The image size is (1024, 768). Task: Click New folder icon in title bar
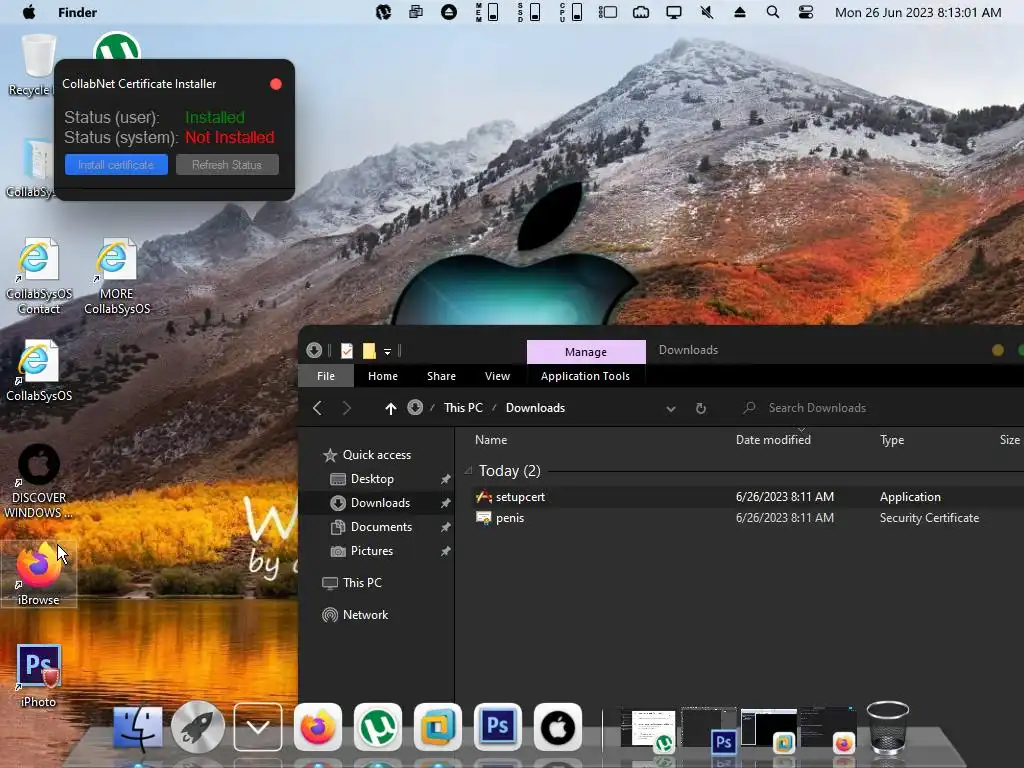point(369,351)
